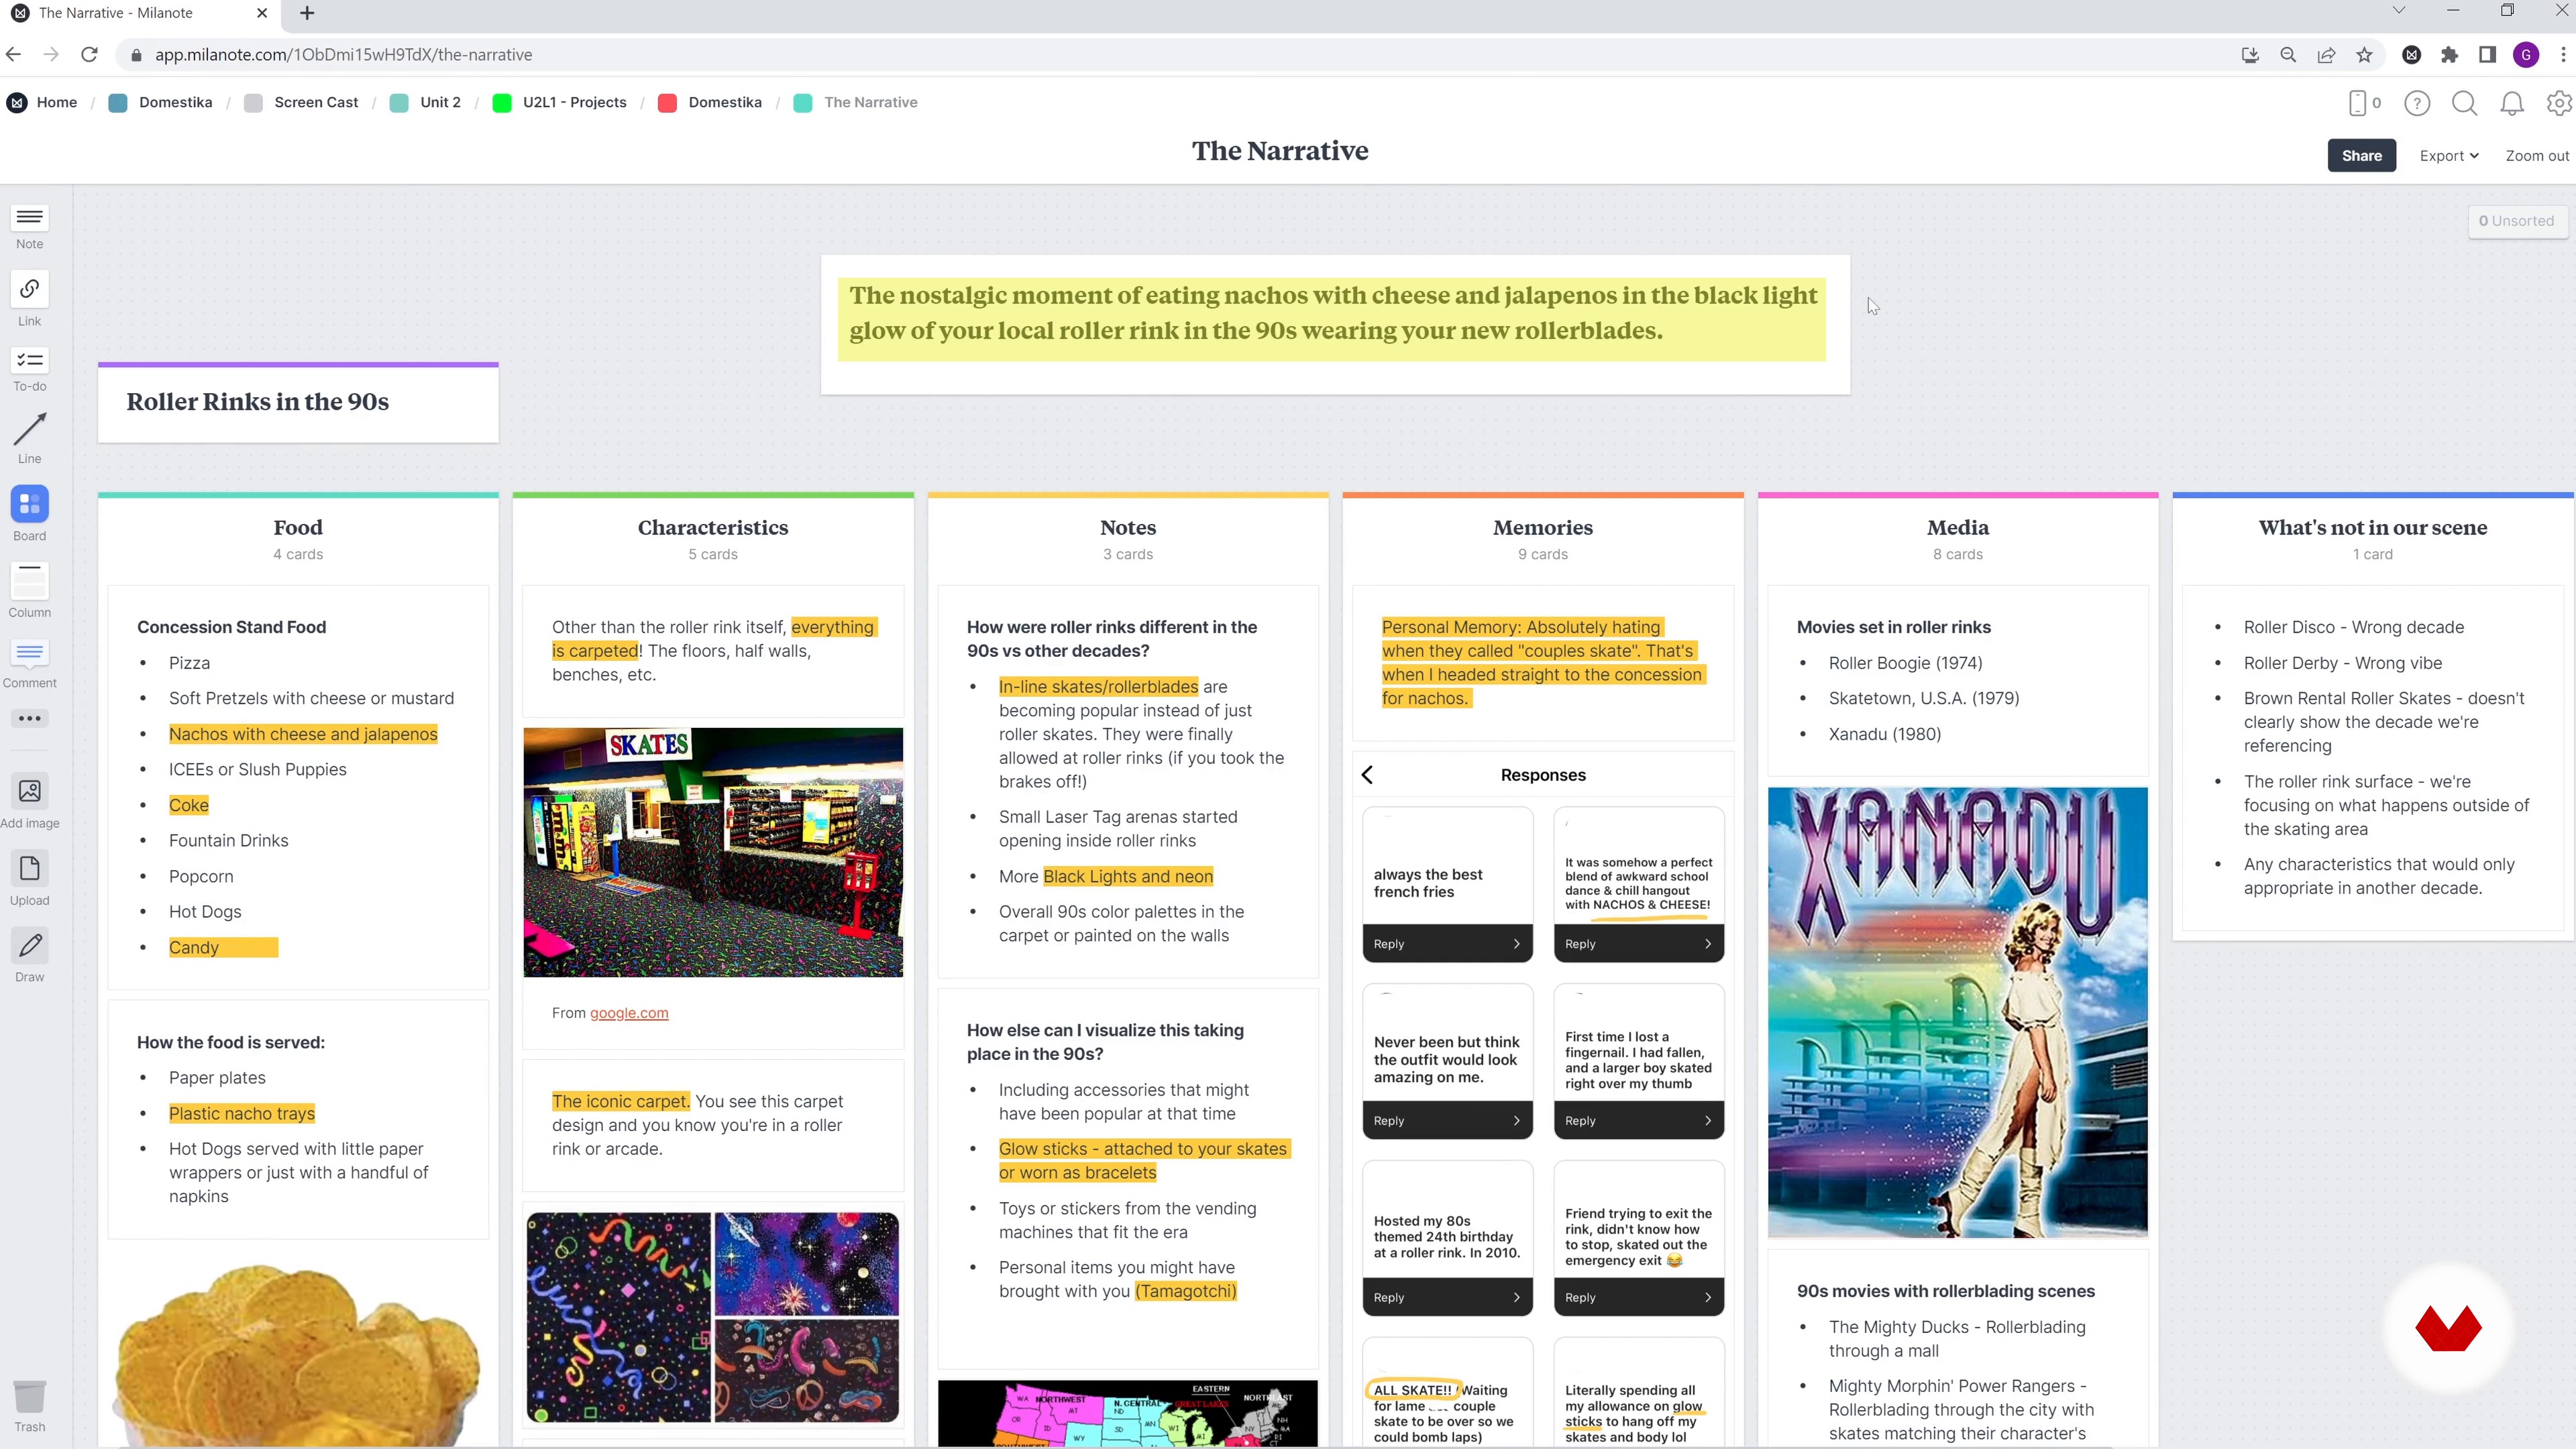2576x1449 pixels.
Task: Click the browser share page icon
Action: tap(2326, 54)
